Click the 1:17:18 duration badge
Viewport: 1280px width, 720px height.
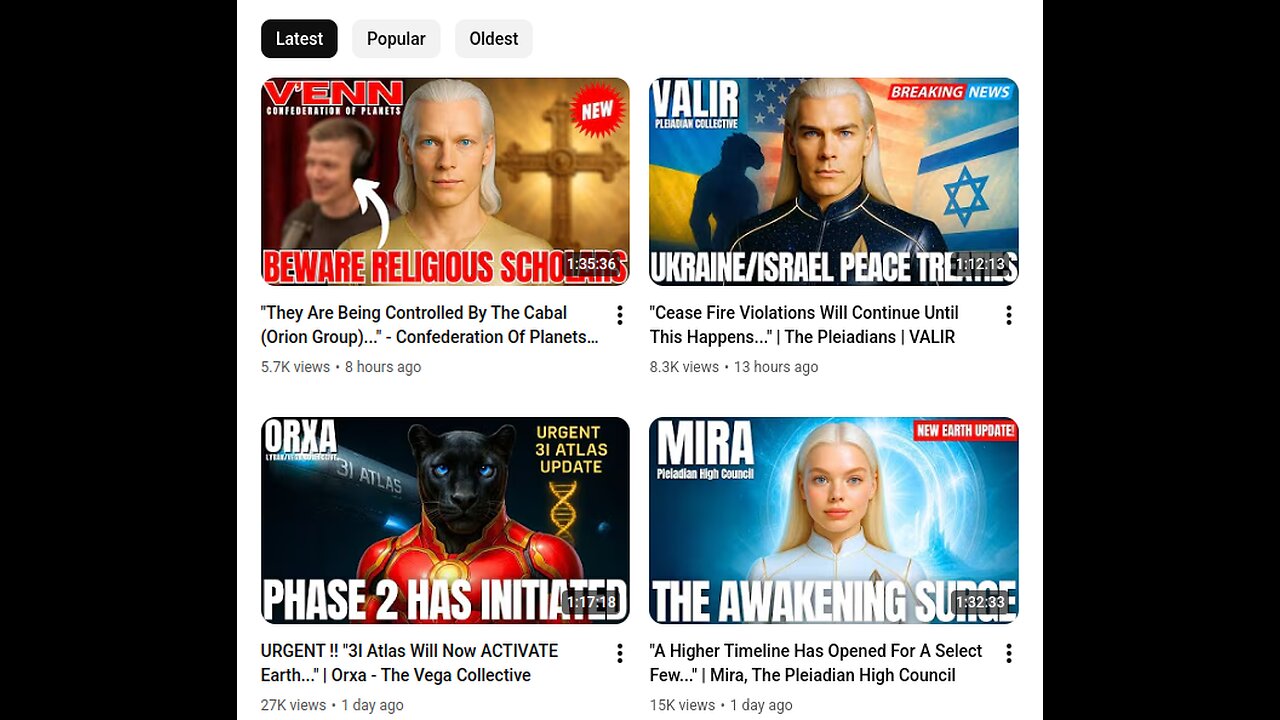point(593,603)
